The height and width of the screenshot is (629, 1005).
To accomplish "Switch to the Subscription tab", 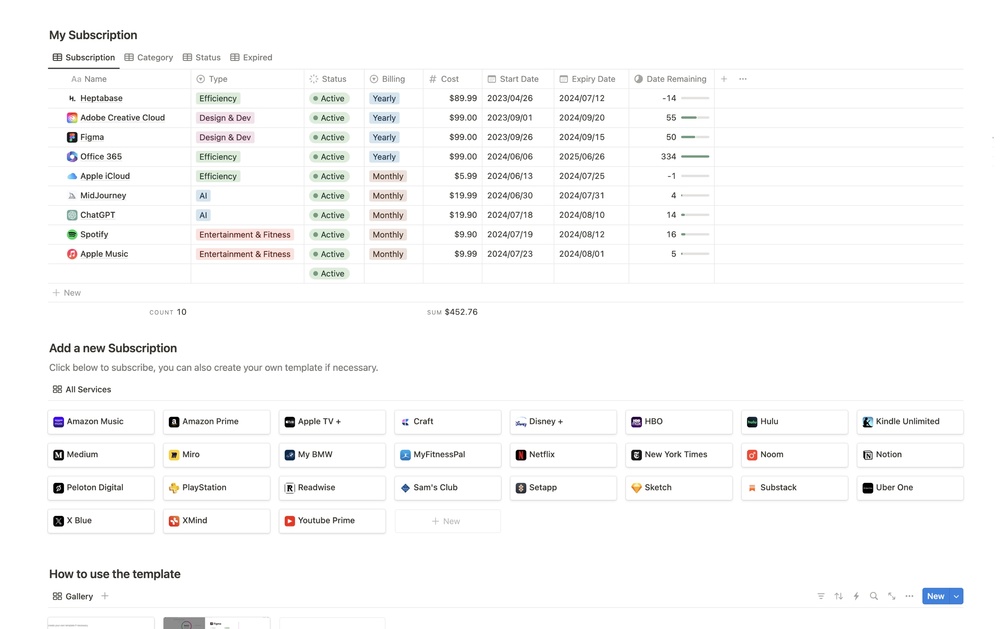I will pos(84,58).
